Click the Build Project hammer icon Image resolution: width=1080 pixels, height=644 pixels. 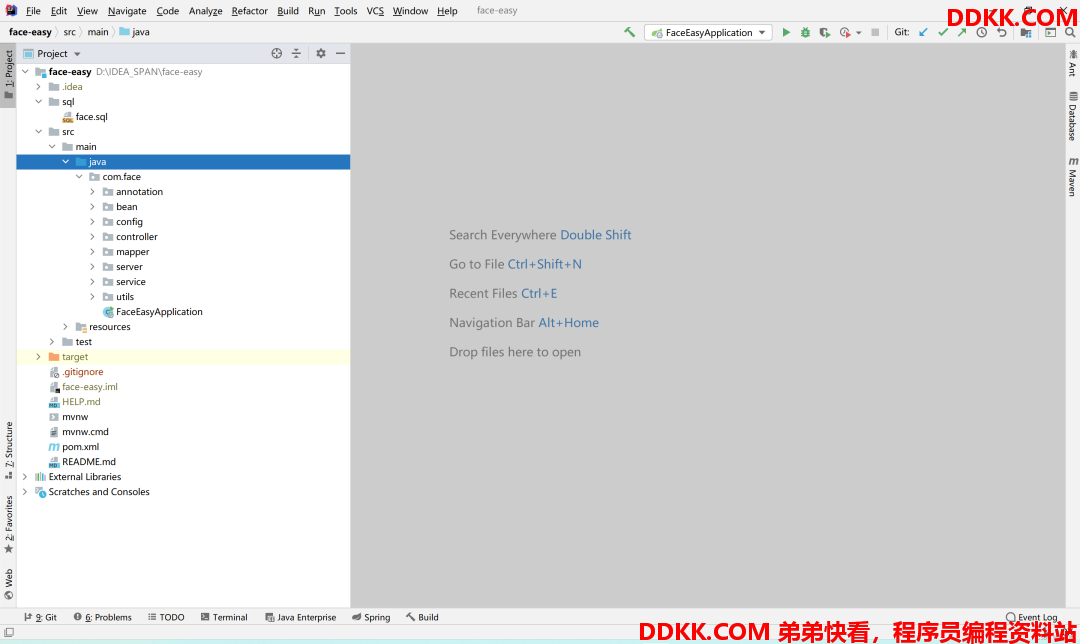pos(629,32)
